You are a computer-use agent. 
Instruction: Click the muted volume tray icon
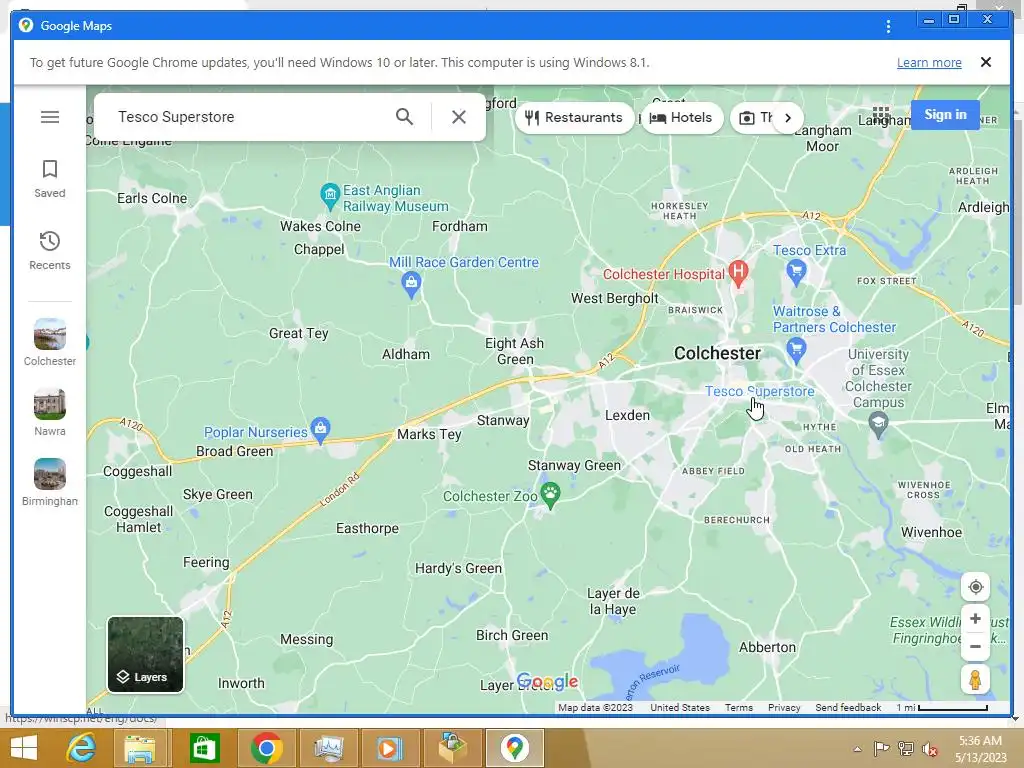[x=929, y=749]
